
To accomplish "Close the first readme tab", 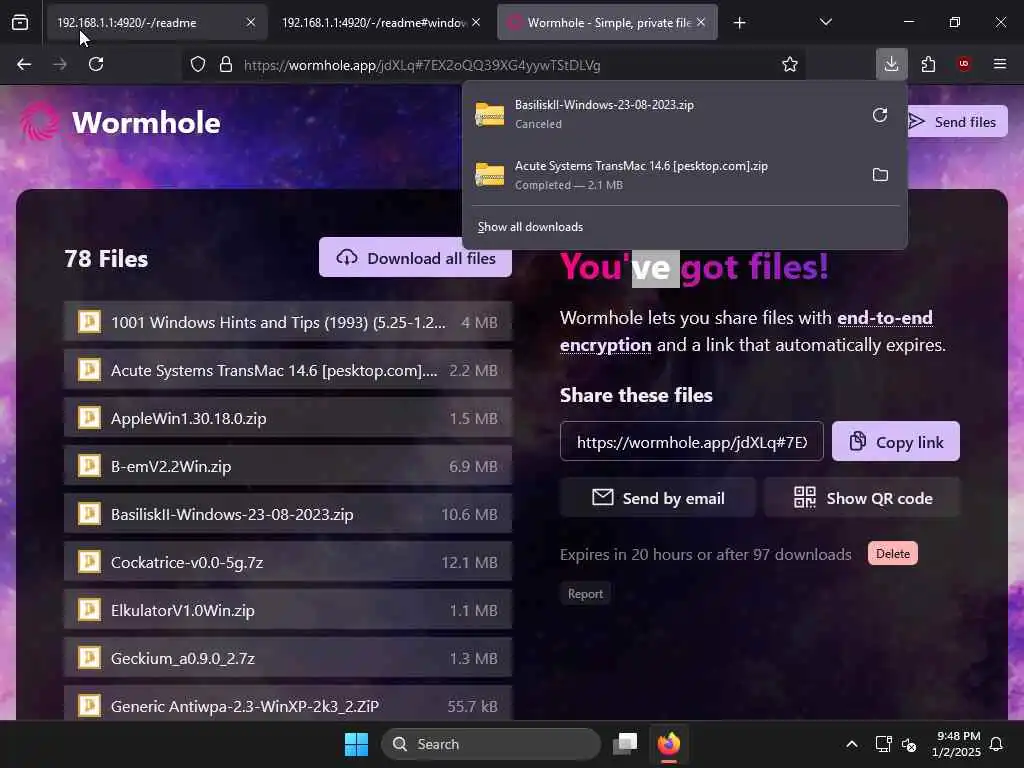I will 251,22.
